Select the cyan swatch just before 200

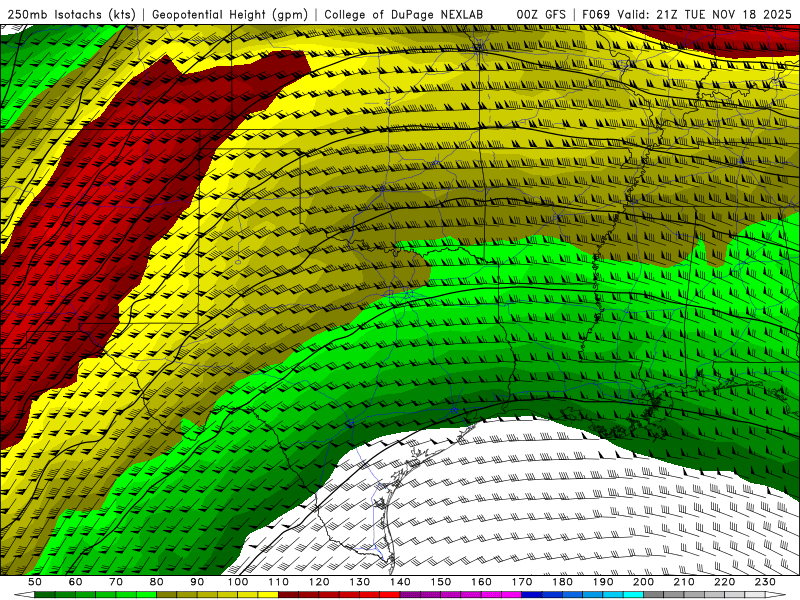[x=633, y=594]
